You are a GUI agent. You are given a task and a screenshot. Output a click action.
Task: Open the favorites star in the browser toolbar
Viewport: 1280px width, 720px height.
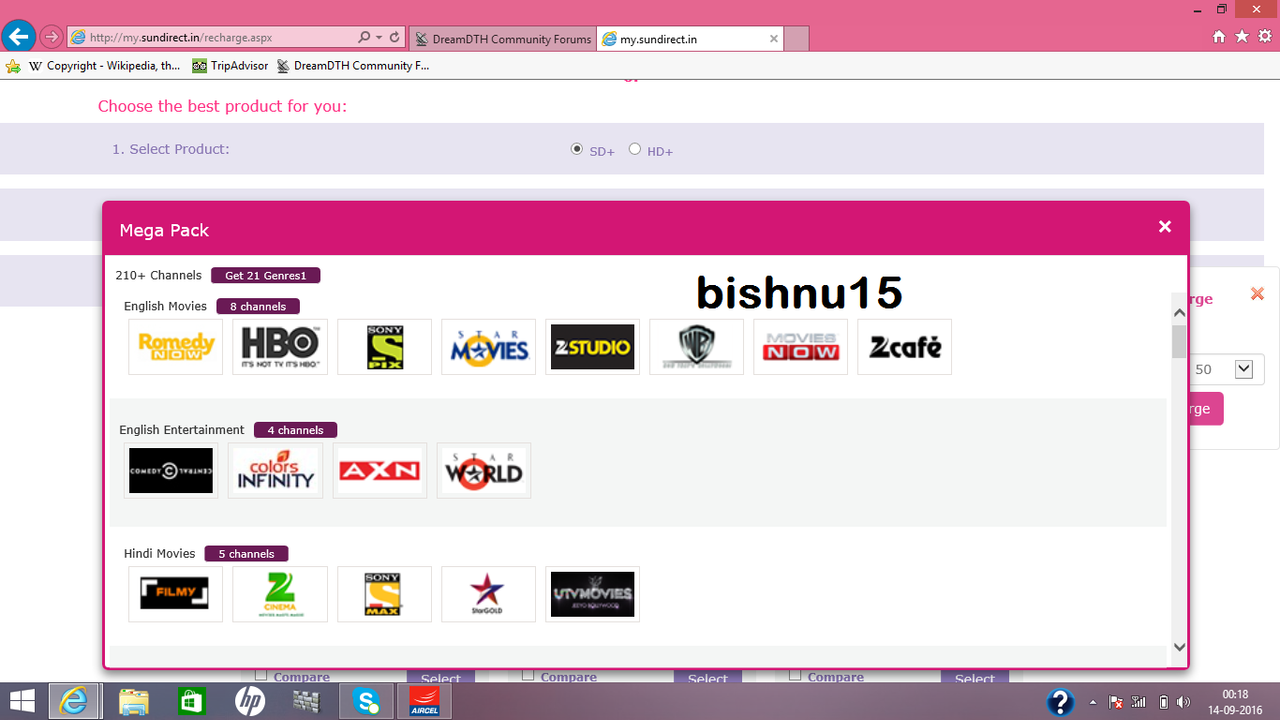[x=1242, y=37]
